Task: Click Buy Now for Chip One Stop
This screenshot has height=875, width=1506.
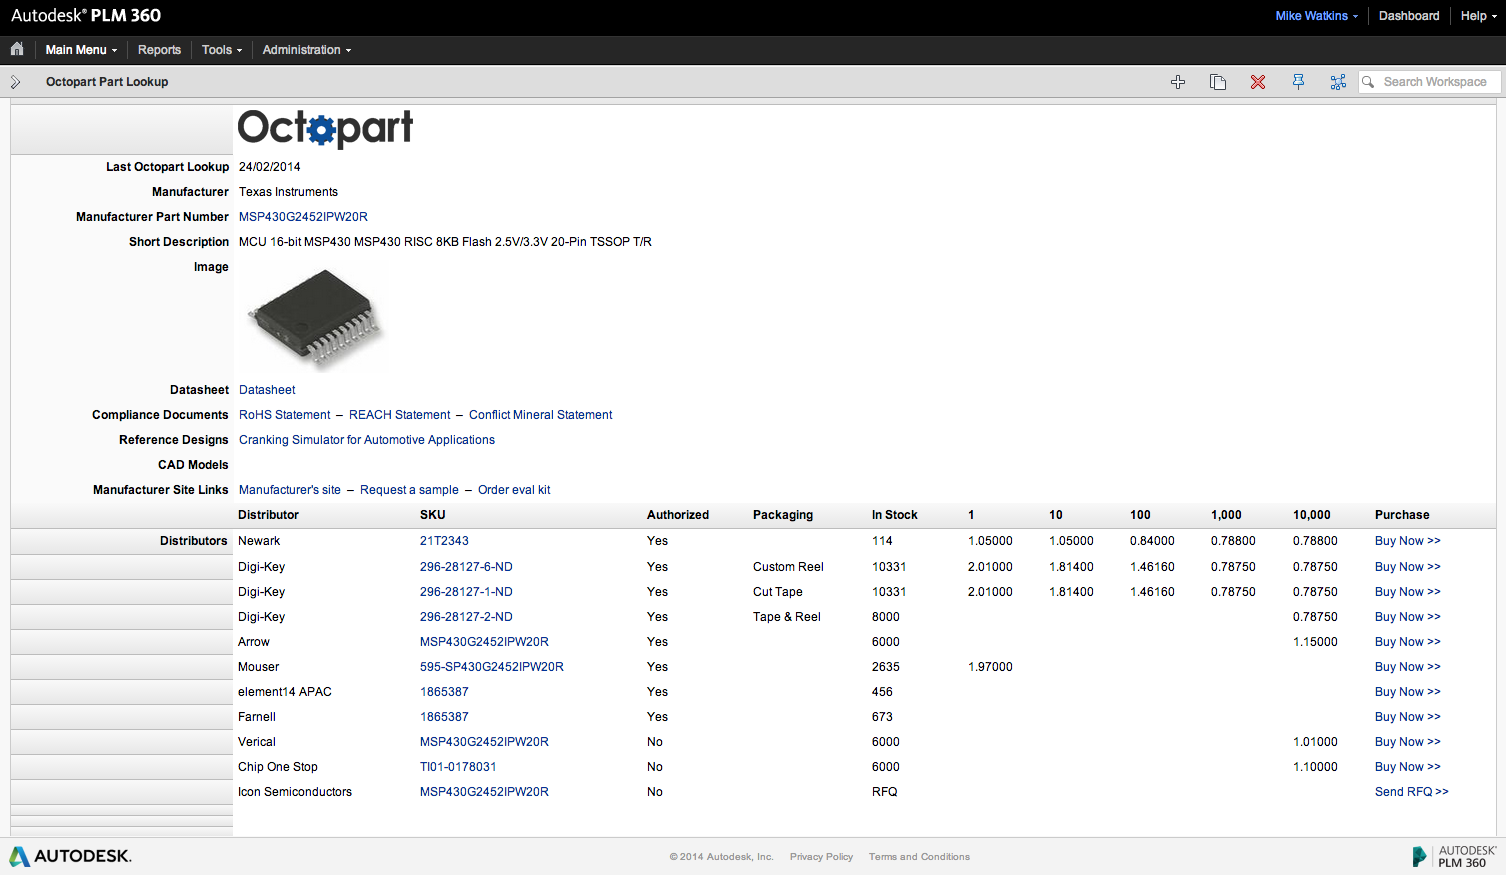Action: pyautogui.click(x=1408, y=767)
